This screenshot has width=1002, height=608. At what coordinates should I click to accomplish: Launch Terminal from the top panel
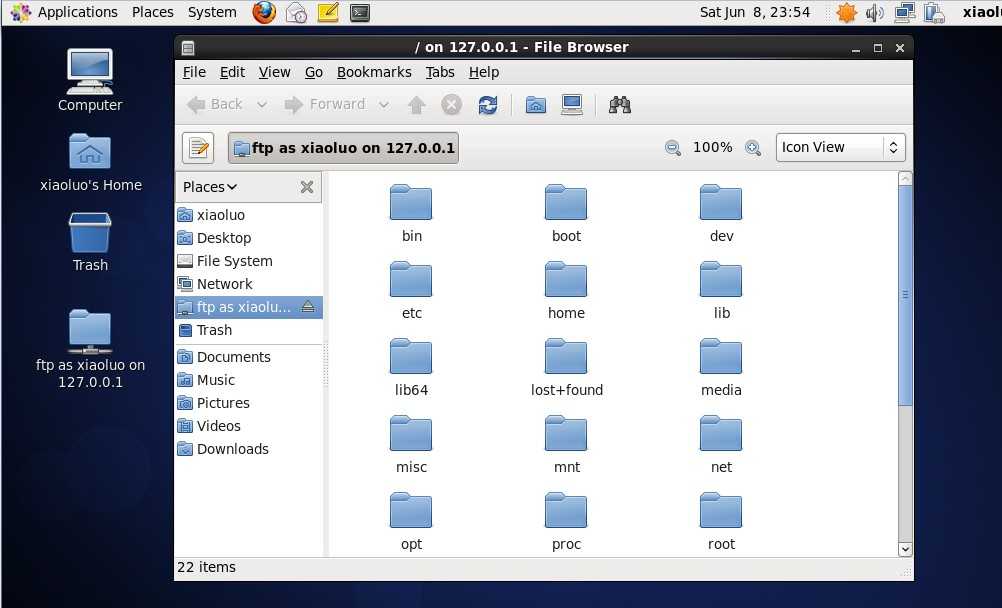point(360,12)
